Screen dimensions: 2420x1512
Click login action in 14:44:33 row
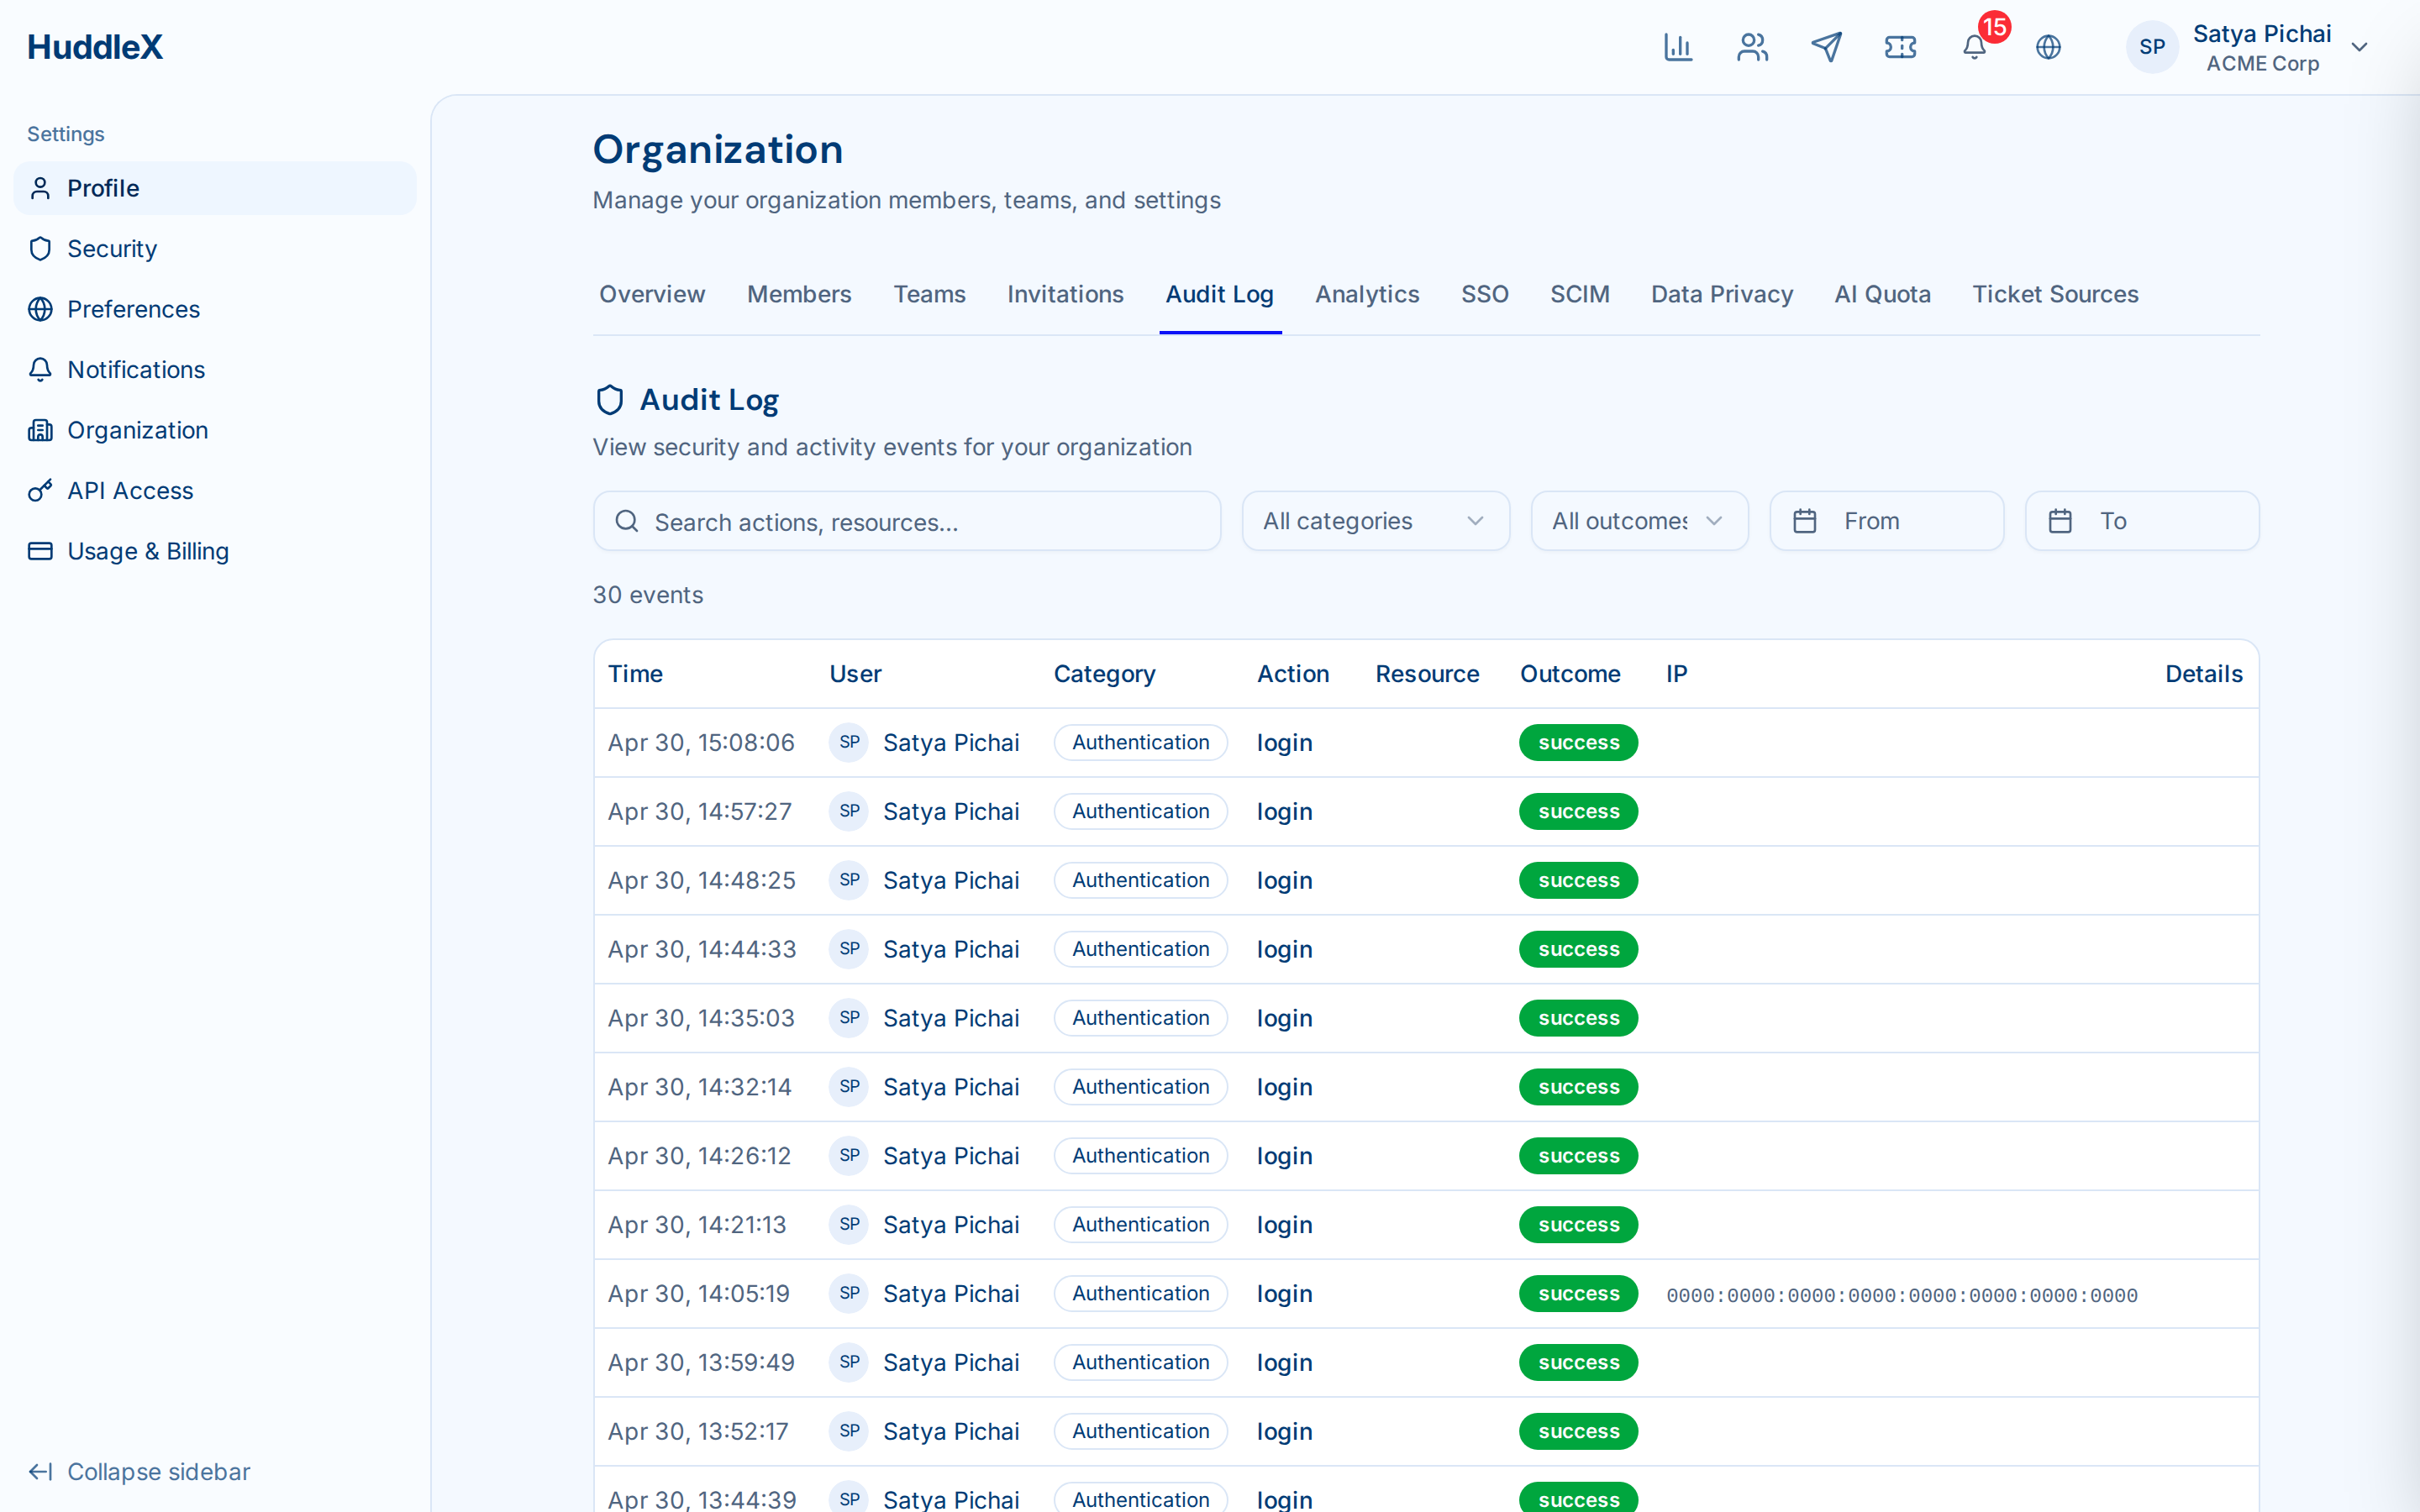[1284, 949]
